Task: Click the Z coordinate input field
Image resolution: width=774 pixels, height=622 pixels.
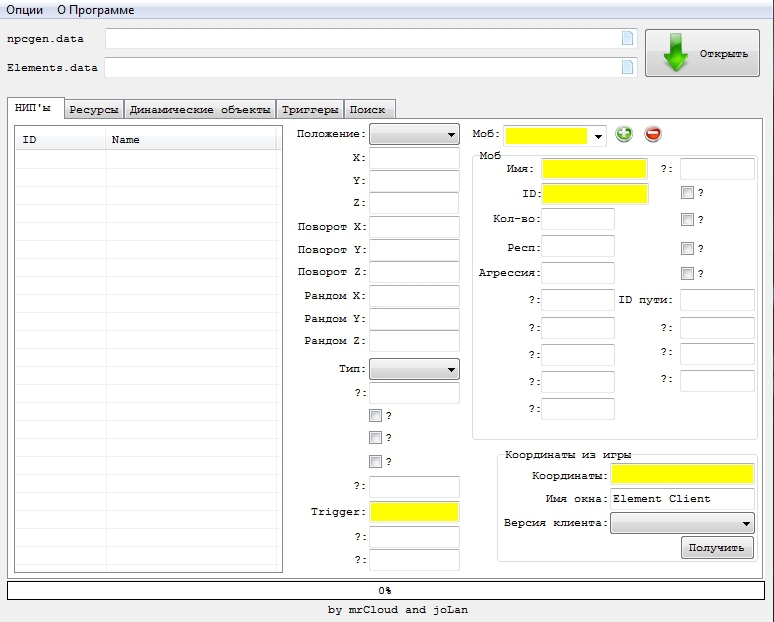Action: click(414, 203)
